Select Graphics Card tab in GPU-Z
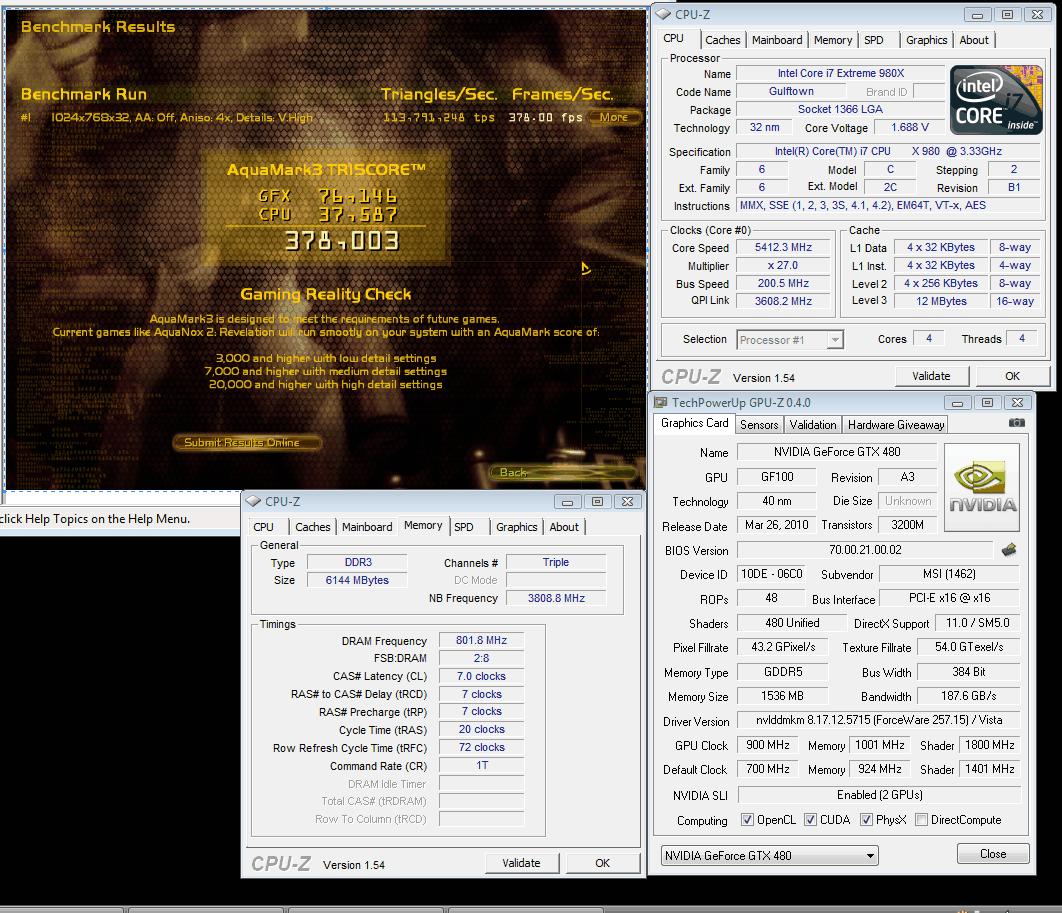Screen dimensions: 1062x913 pos(694,423)
